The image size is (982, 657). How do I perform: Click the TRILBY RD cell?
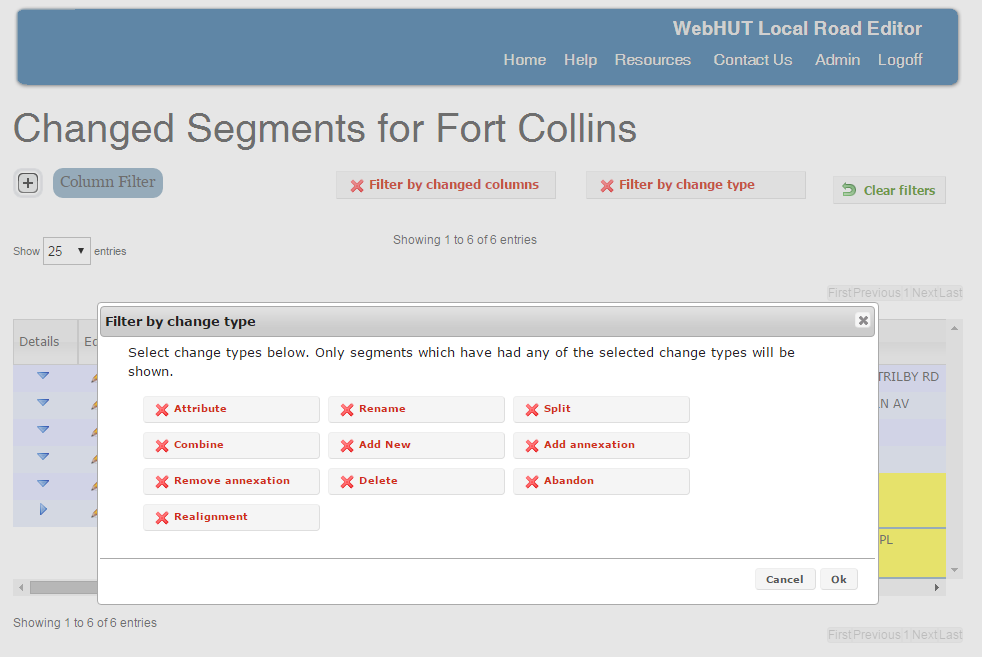(x=911, y=377)
